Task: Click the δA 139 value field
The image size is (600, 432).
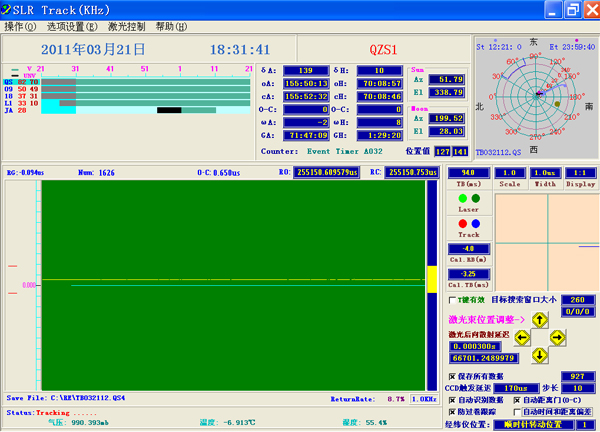Action: pos(306,71)
